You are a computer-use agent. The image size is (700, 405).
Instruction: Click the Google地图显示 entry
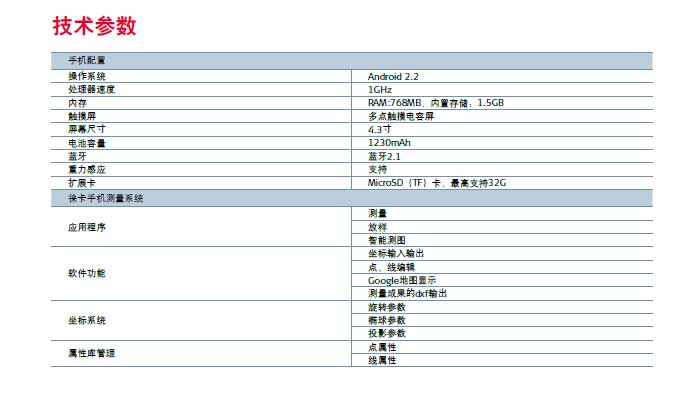tap(401, 280)
